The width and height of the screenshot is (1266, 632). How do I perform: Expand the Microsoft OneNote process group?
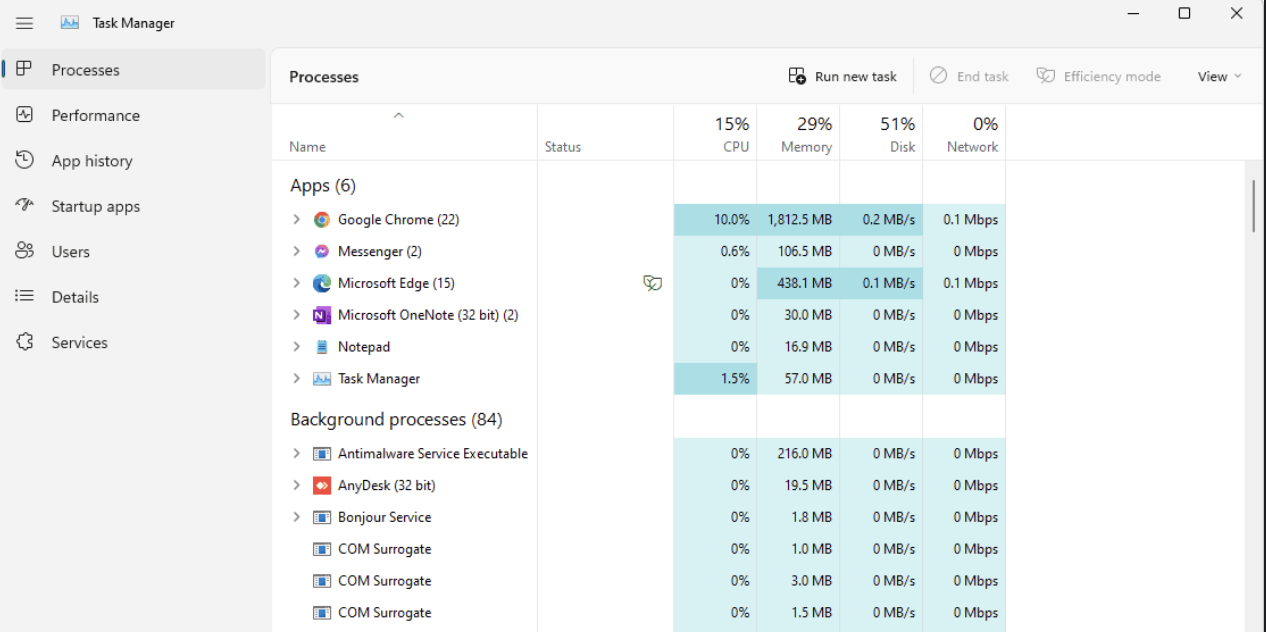[296, 315]
